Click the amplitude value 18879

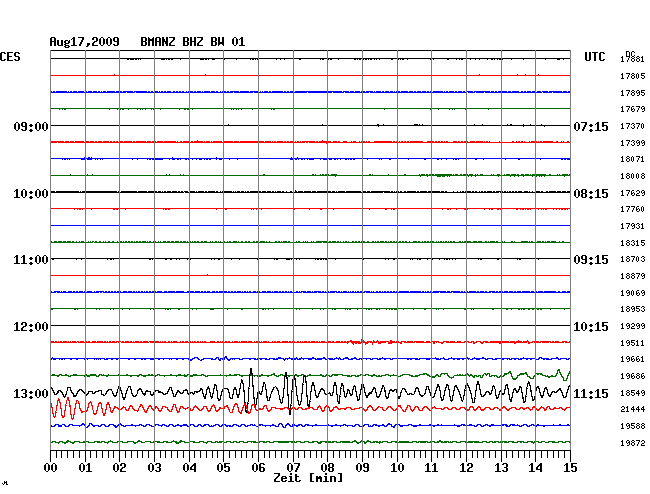[x=633, y=276]
